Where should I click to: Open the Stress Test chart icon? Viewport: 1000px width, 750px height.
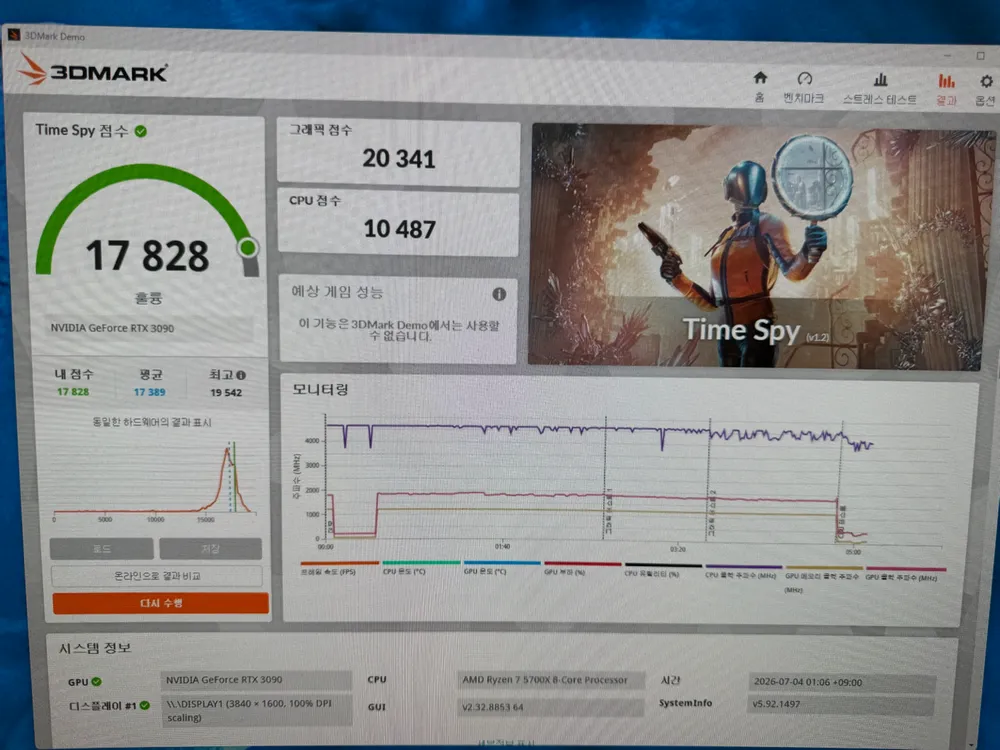pyautogui.click(x=880, y=80)
